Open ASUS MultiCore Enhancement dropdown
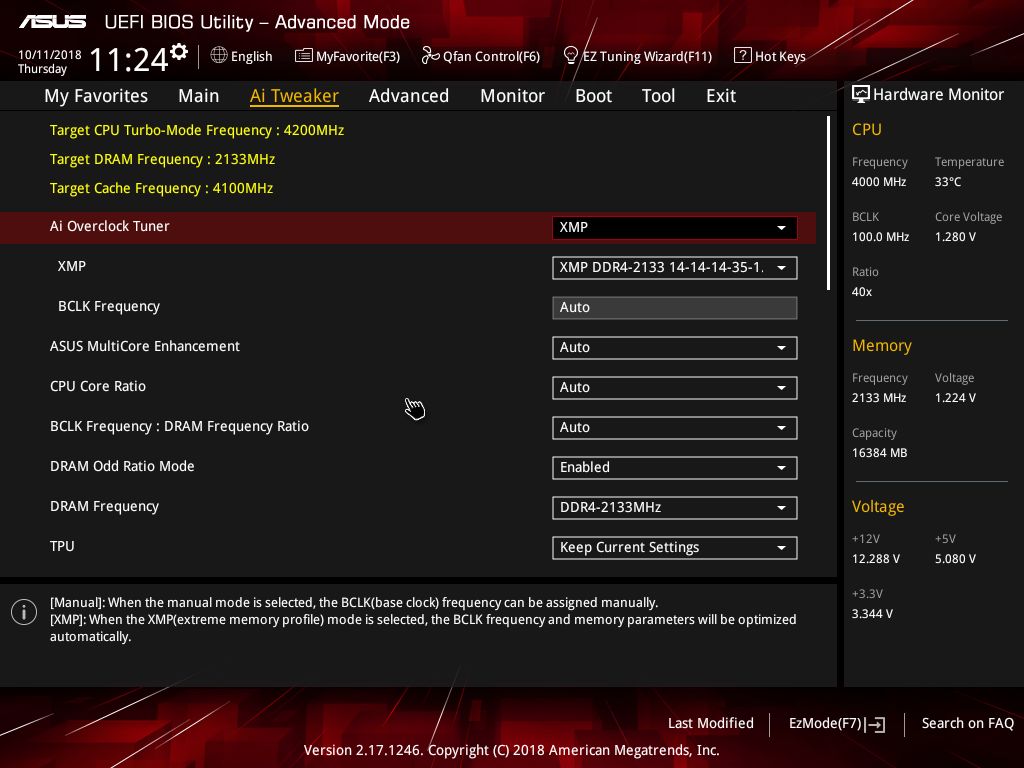The height and width of the screenshot is (768, 1024). point(675,347)
